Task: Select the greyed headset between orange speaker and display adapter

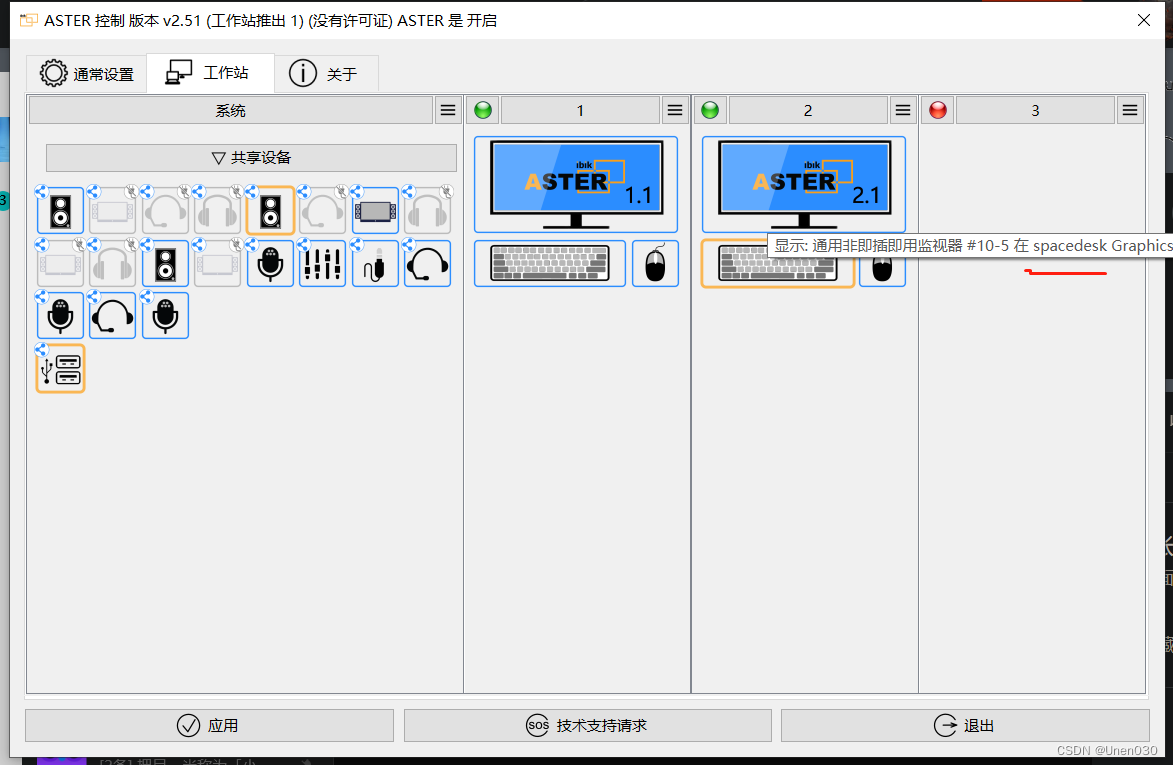Action: pos(322,212)
